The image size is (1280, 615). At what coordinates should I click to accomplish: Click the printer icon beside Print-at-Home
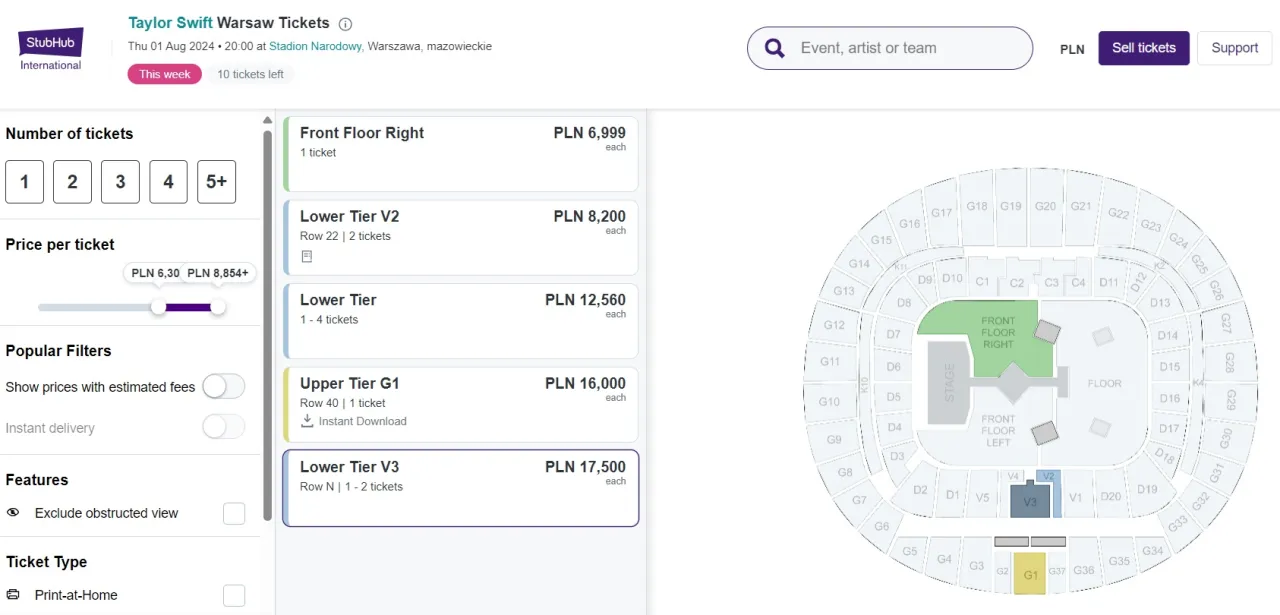click(12, 595)
